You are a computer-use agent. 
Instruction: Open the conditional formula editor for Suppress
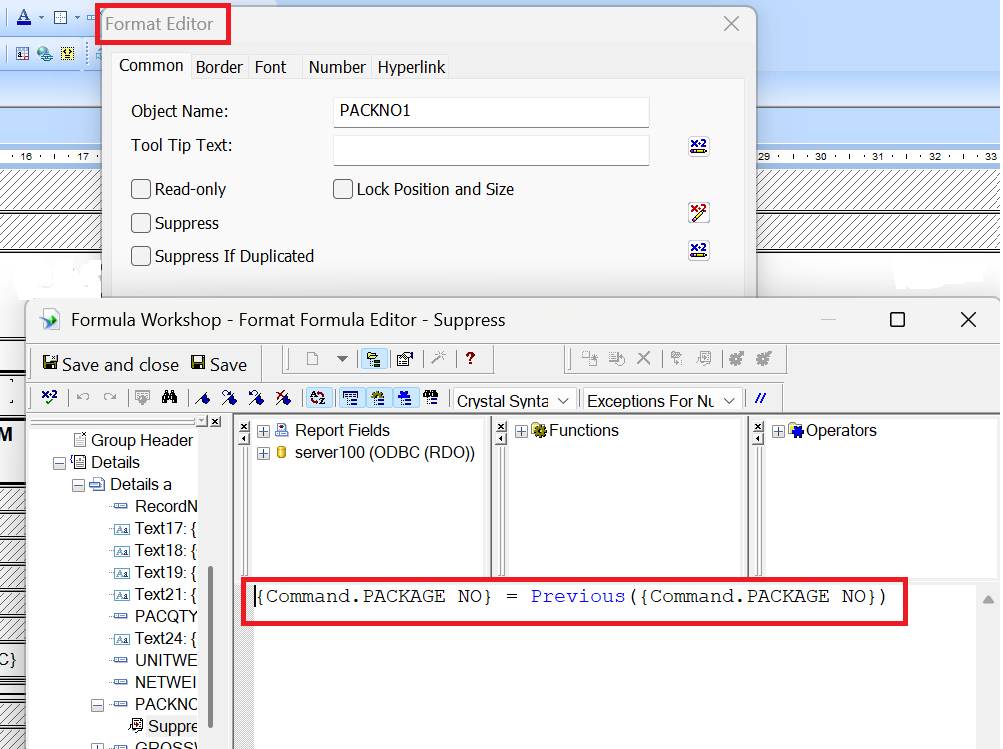tap(698, 211)
